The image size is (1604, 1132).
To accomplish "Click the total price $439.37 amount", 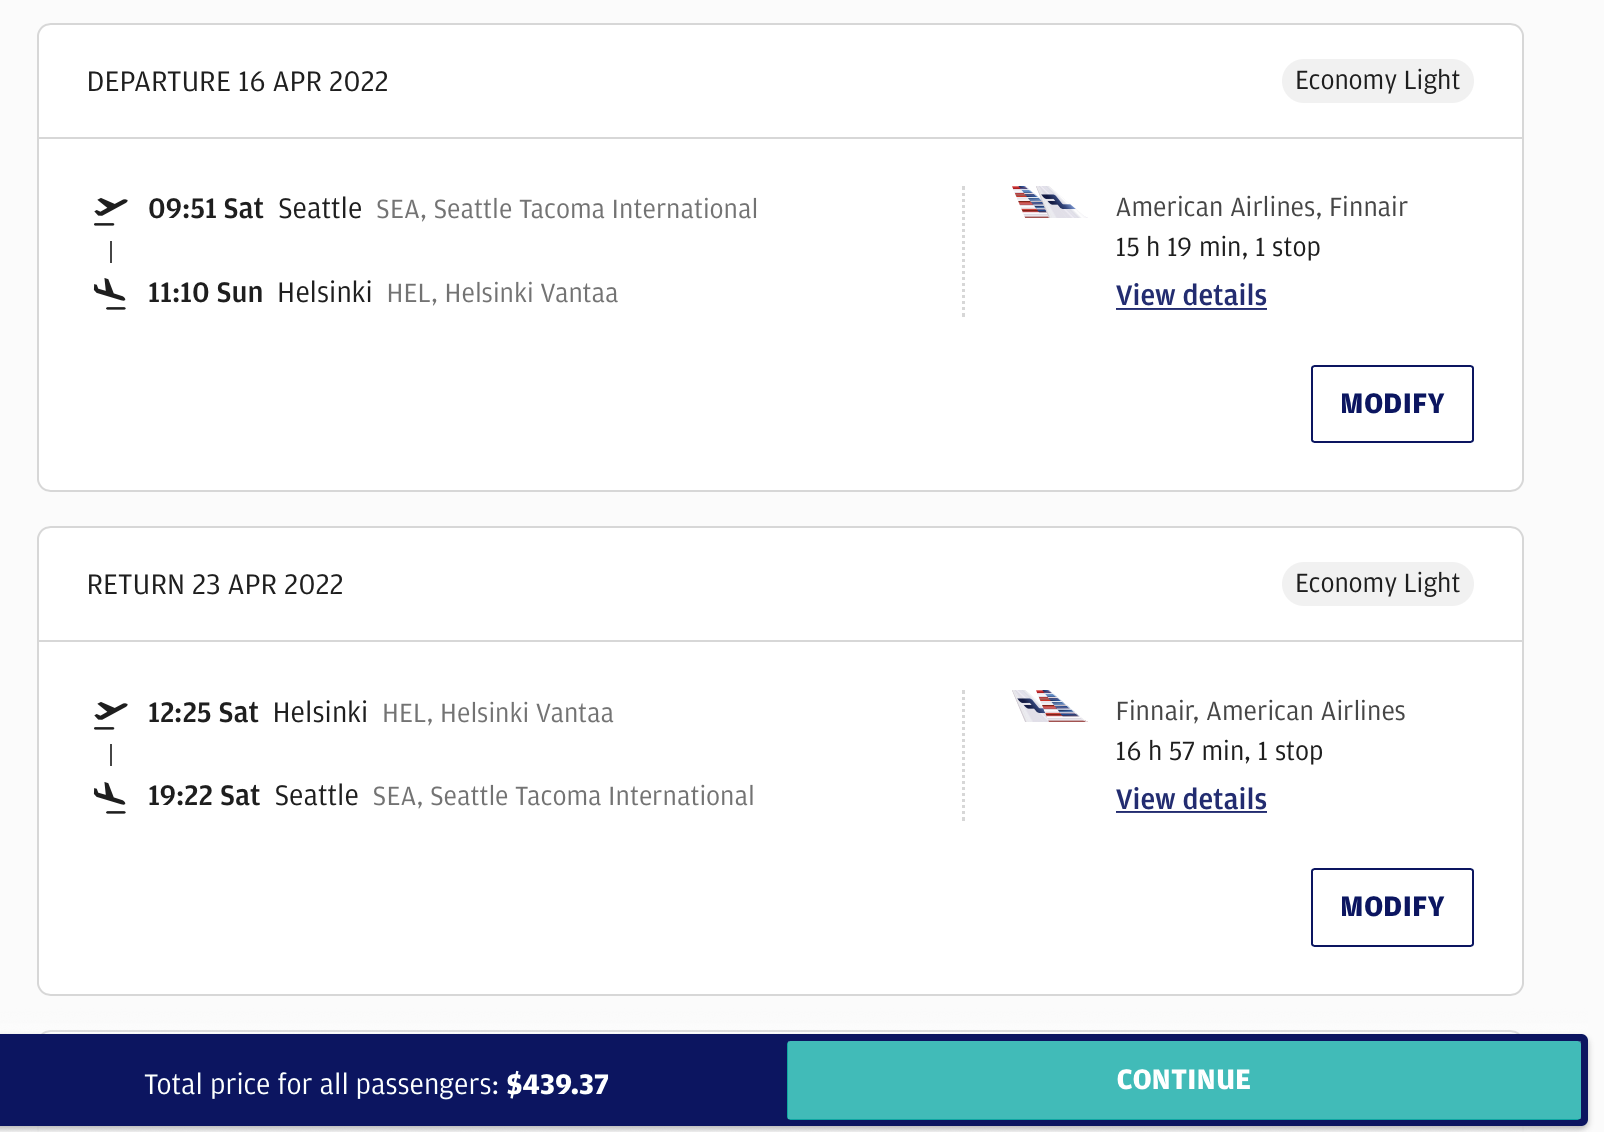I will click(x=557, y=1085).
